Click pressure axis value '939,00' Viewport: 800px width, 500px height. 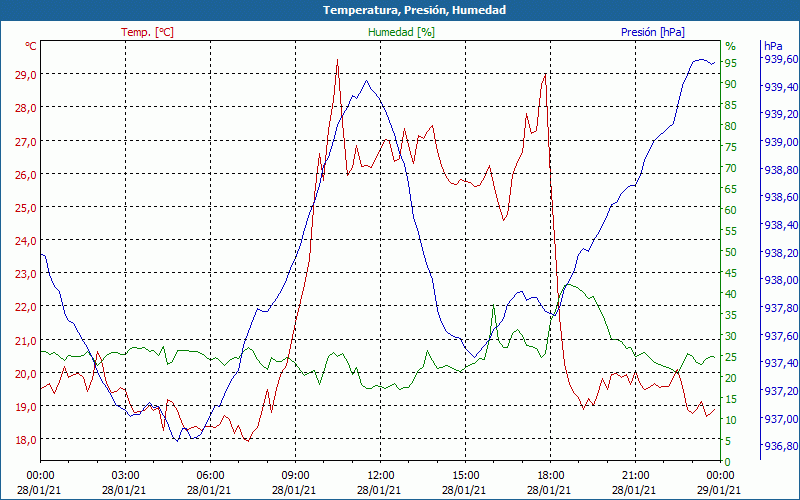pyautogui.click(x=781, y=141)
